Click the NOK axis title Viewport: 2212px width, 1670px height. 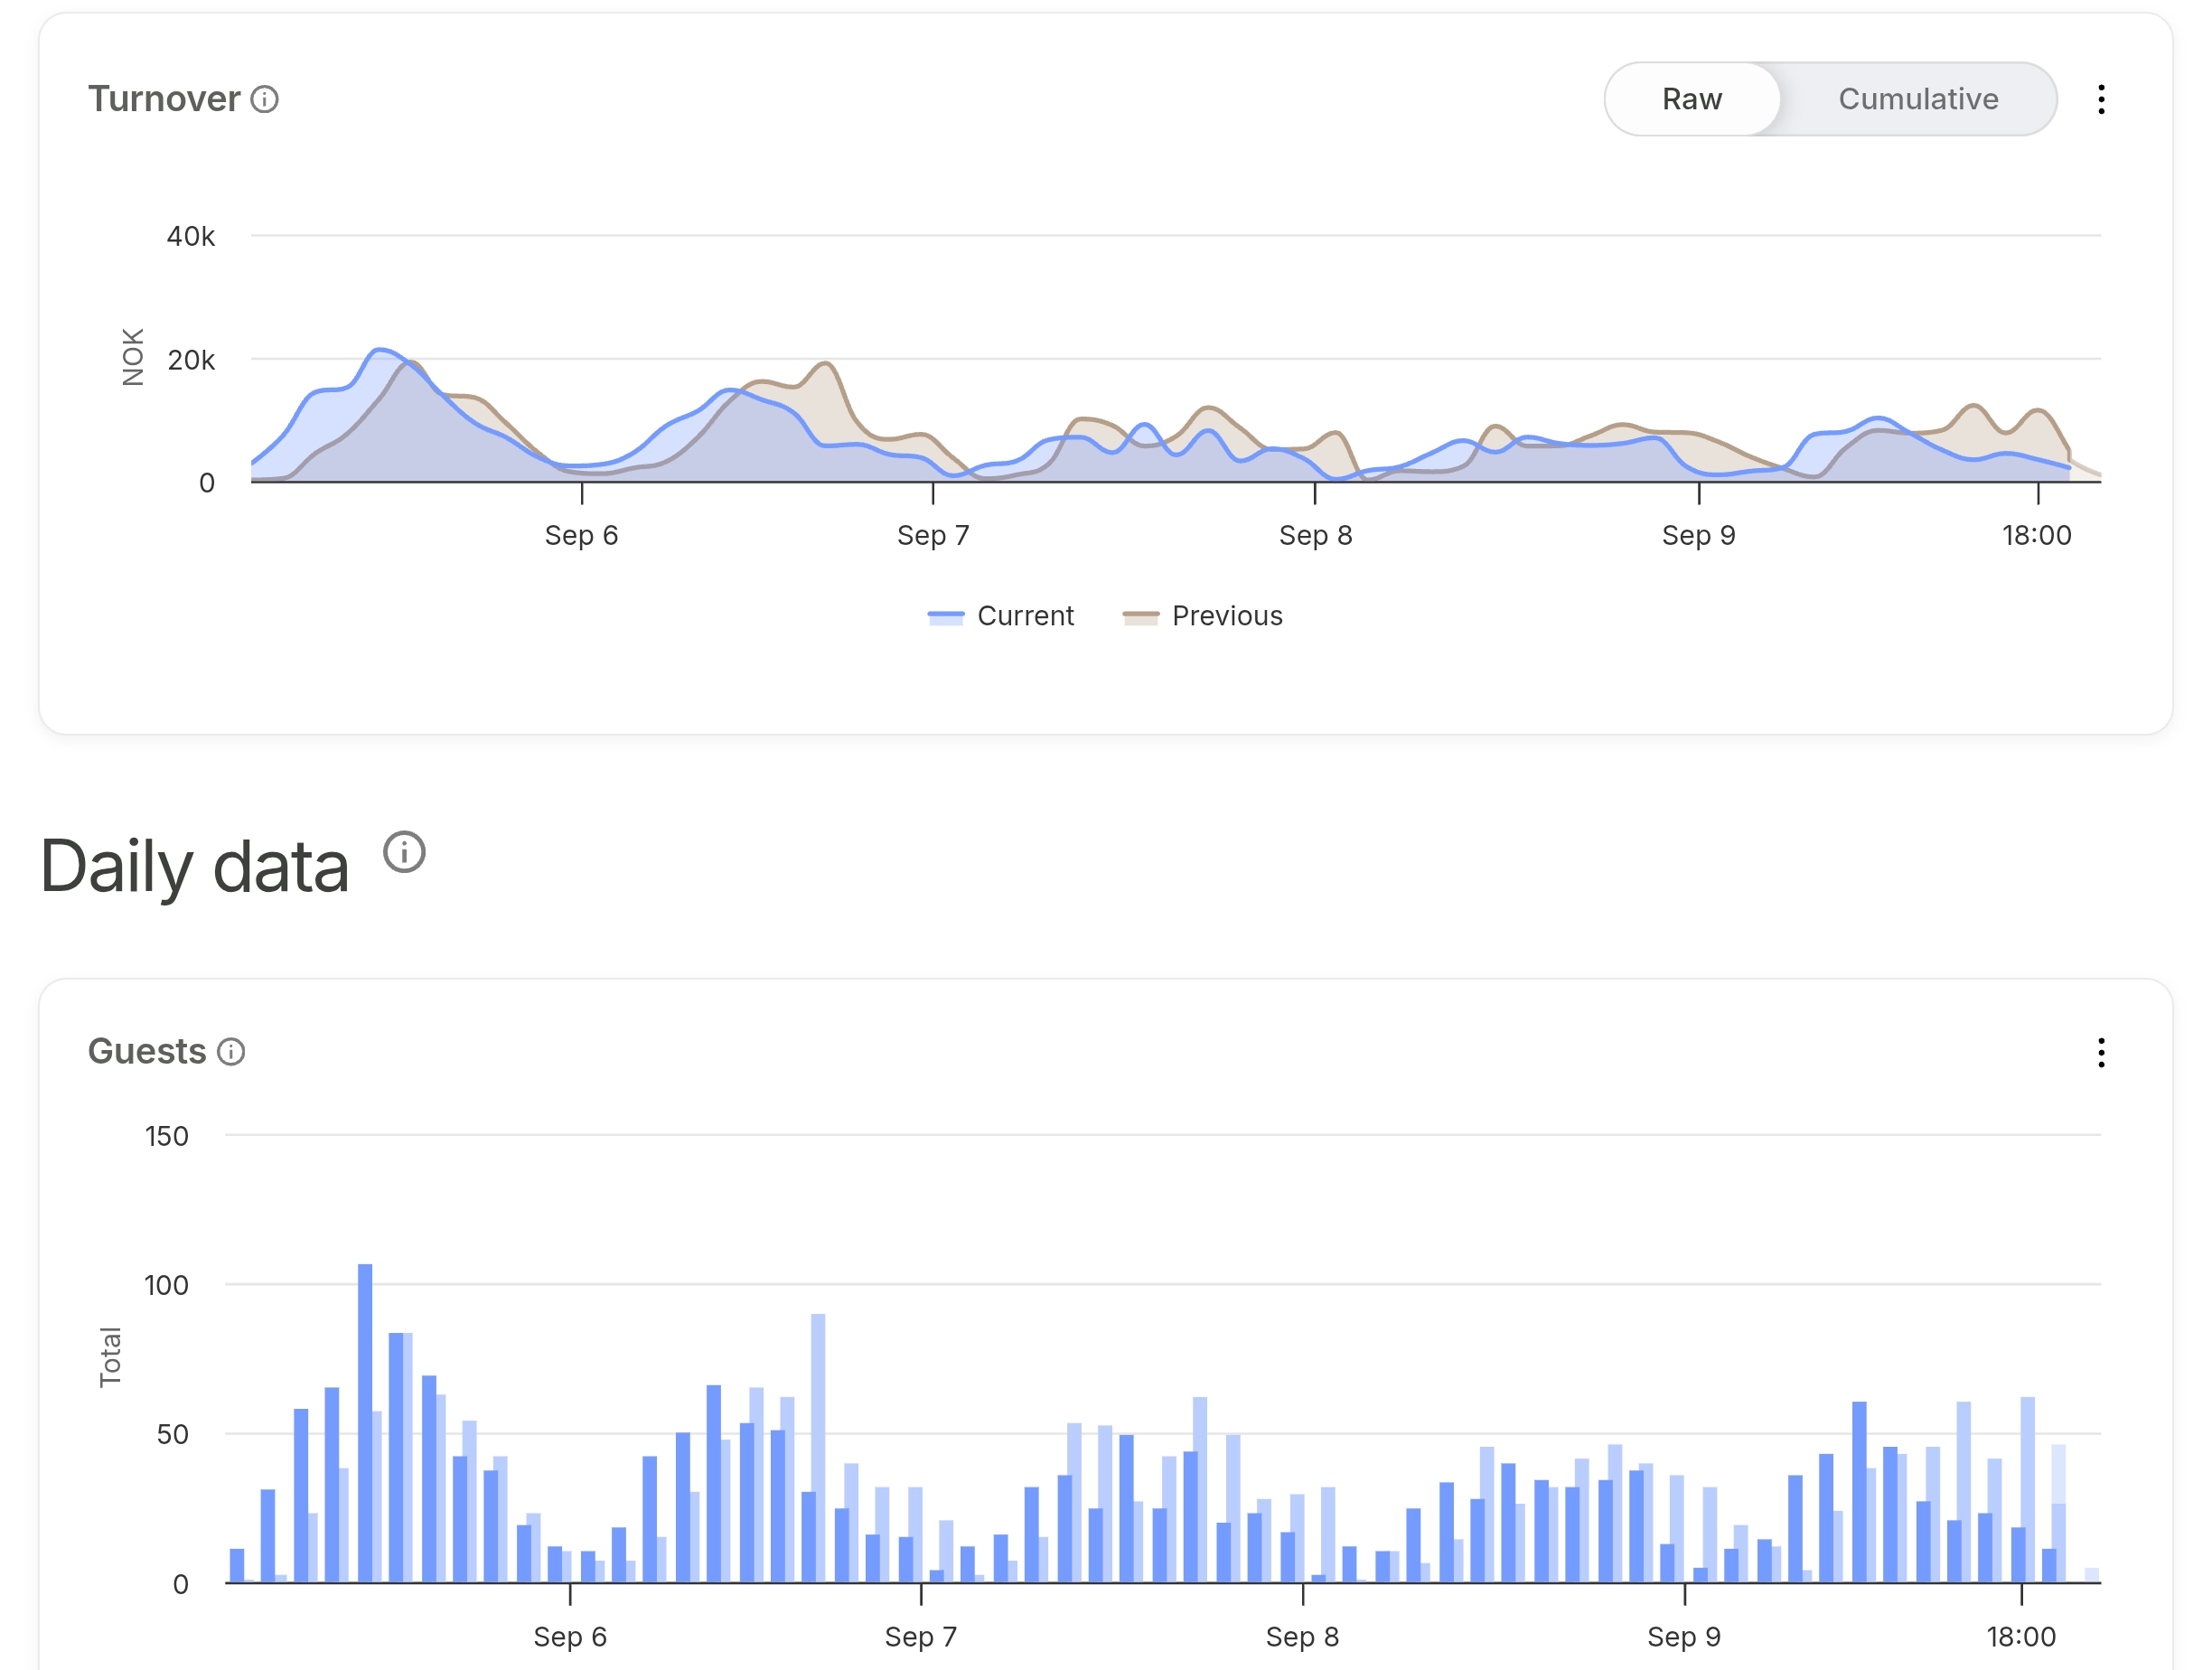(133, 357)
